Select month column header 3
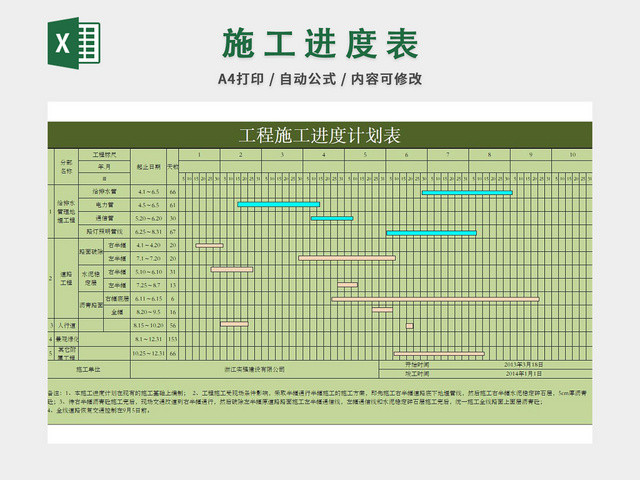 tap(282, 155)
